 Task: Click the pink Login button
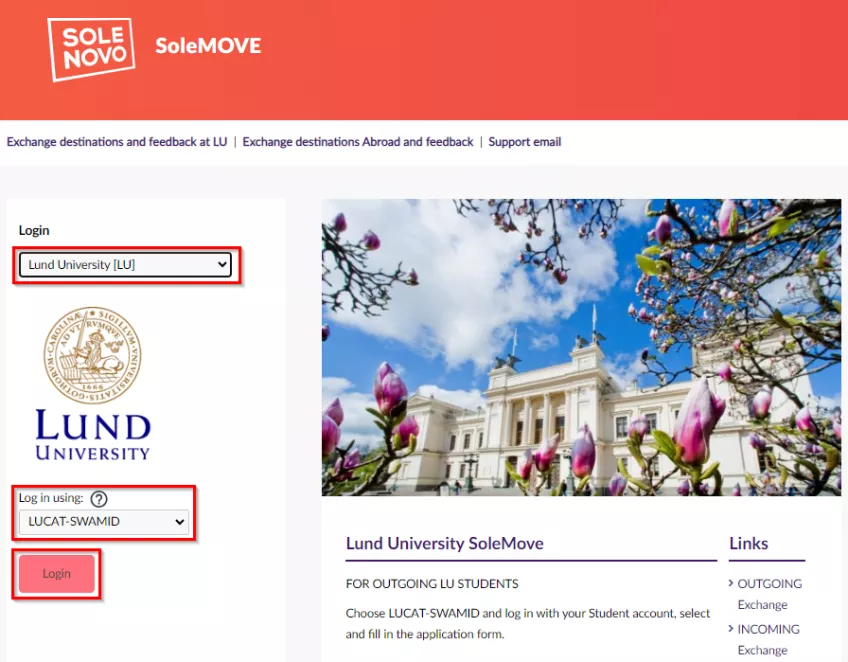[57, 573]
